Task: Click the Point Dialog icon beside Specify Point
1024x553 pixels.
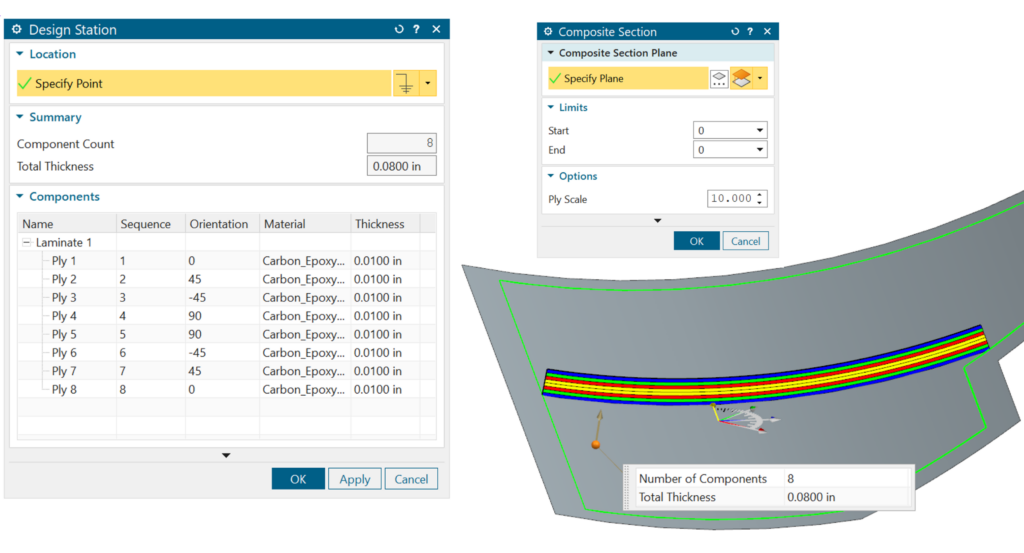Action: click(405, 84)
